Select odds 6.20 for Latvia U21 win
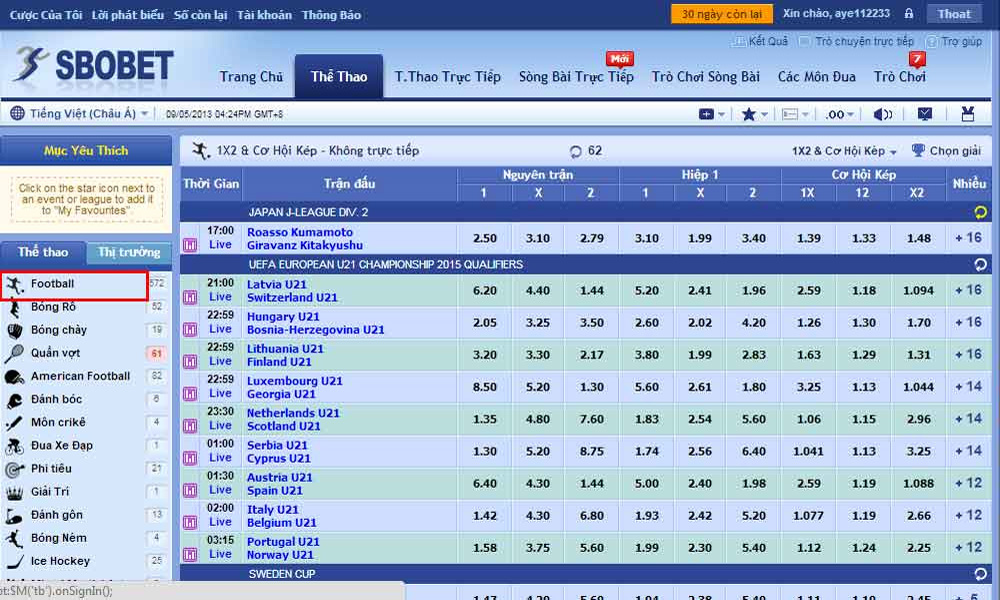 (484, 290)
